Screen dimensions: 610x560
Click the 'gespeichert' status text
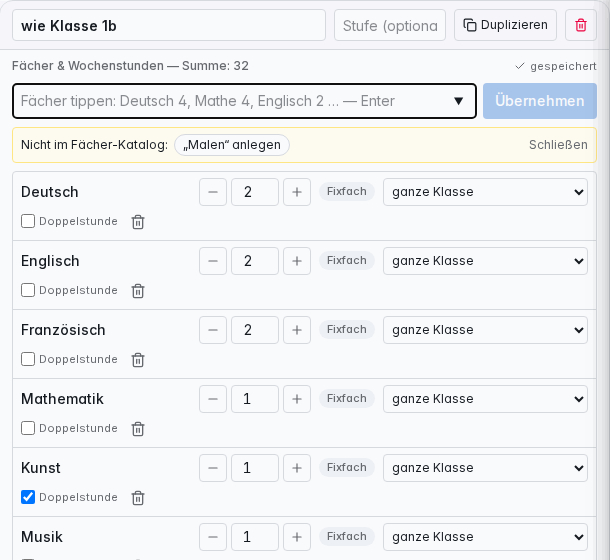click(563, 67)
